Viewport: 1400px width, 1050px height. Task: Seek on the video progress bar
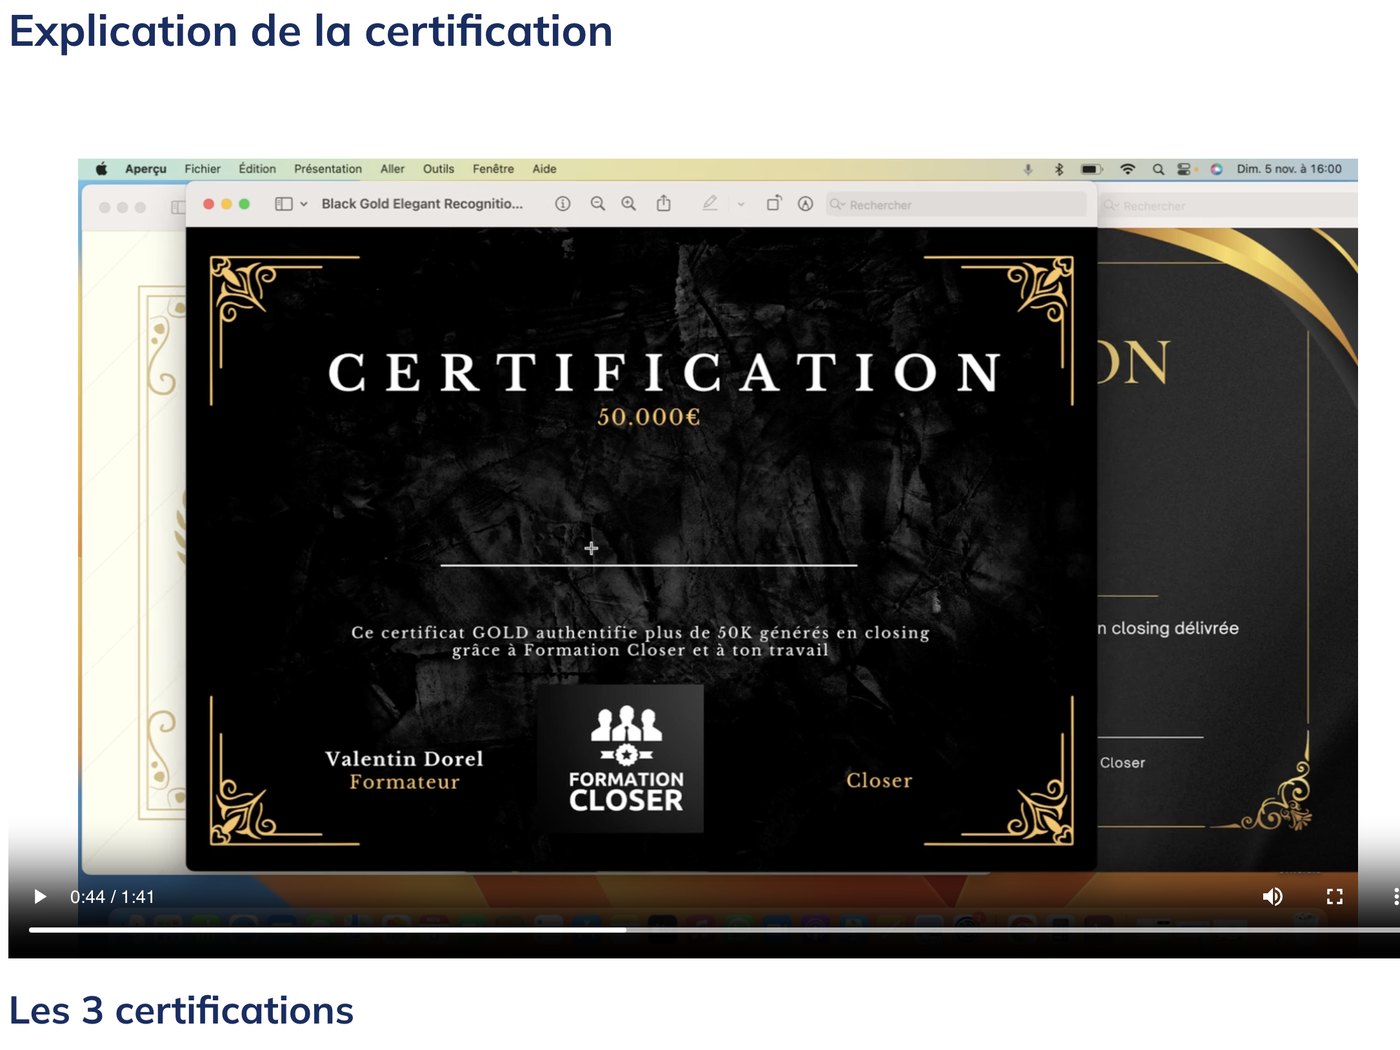[x=714, y=930]
